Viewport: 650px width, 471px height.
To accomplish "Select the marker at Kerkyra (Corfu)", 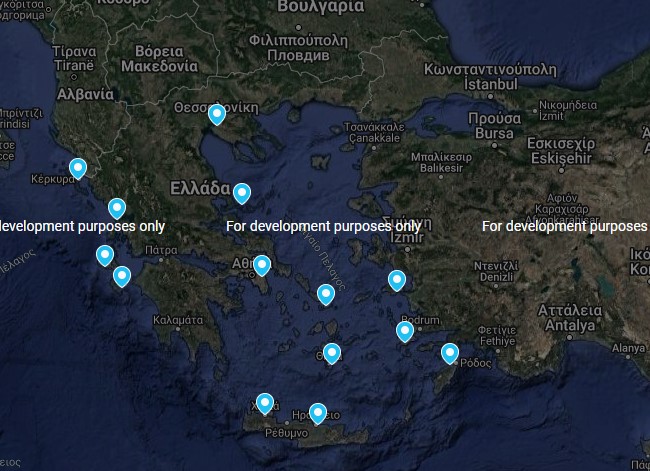I will point(77,168).
